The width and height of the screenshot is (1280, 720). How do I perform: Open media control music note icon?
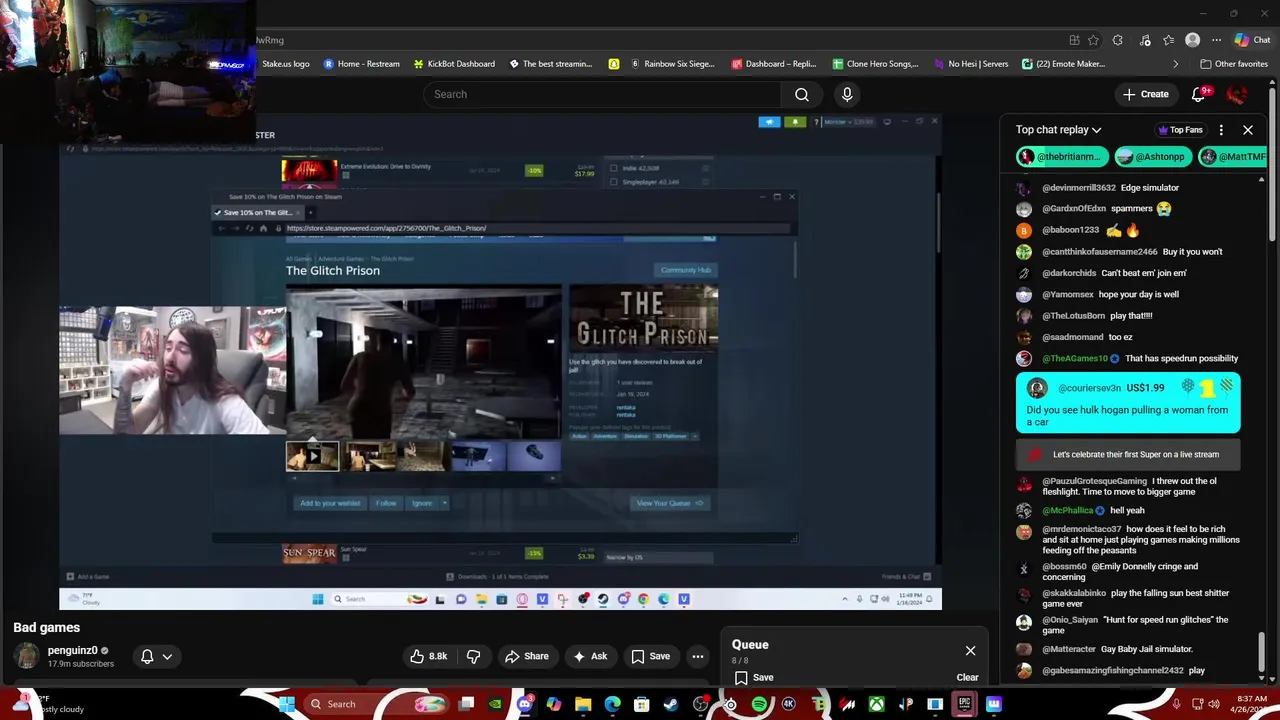(1144, 40)
